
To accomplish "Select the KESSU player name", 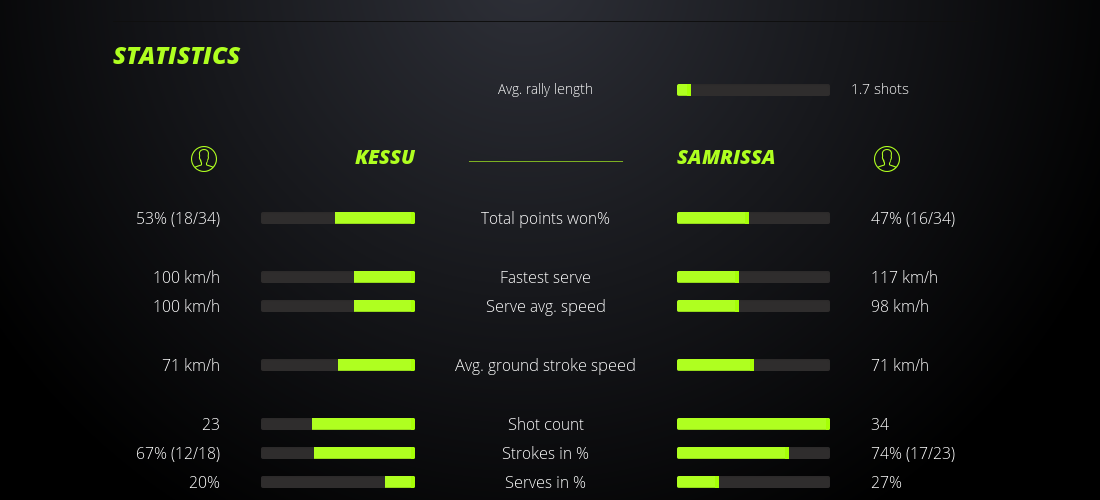I will [385, 157].
